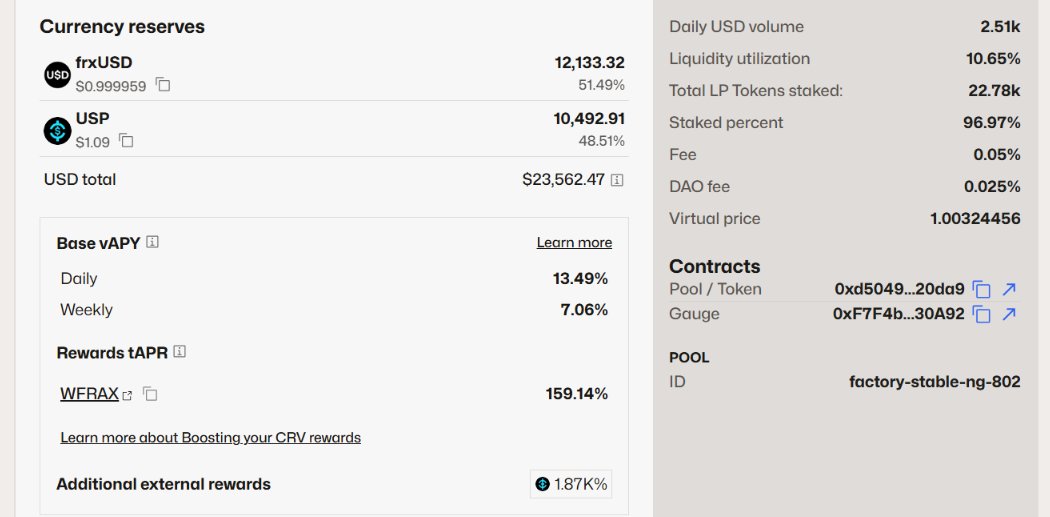Click the 10,492.91 USP reserve amount
This screenshot has height=517, width=1050.
click(589, 119)
